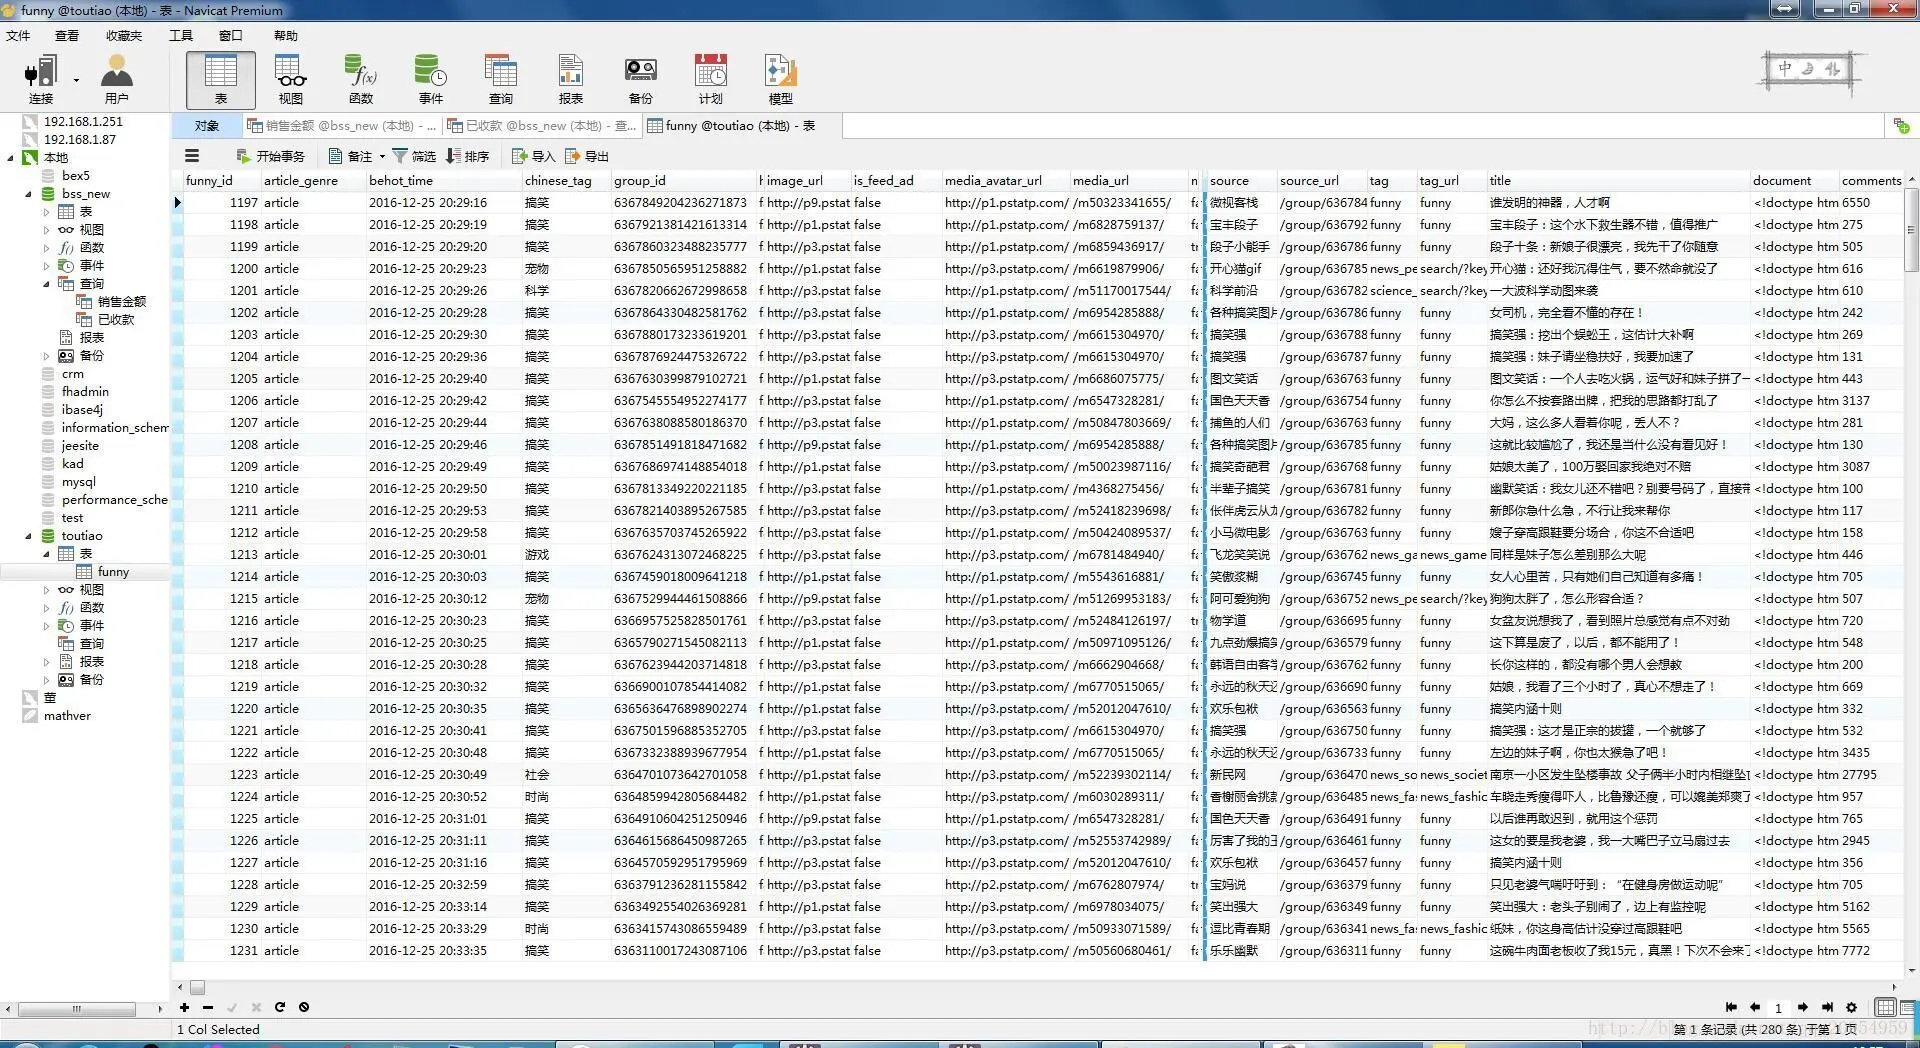Click 导入 (Import) button
Screen dimensions: 1920x1048
click(533, 156)
